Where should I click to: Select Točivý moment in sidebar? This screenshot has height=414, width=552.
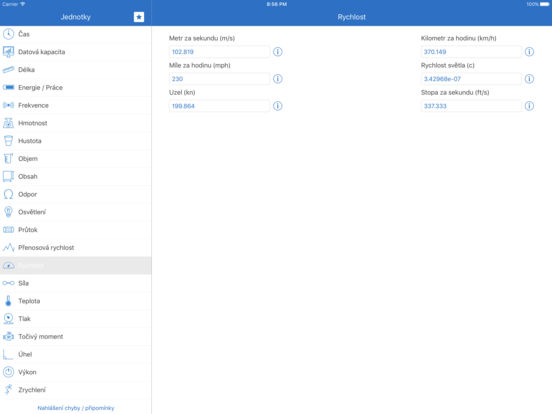76,337
